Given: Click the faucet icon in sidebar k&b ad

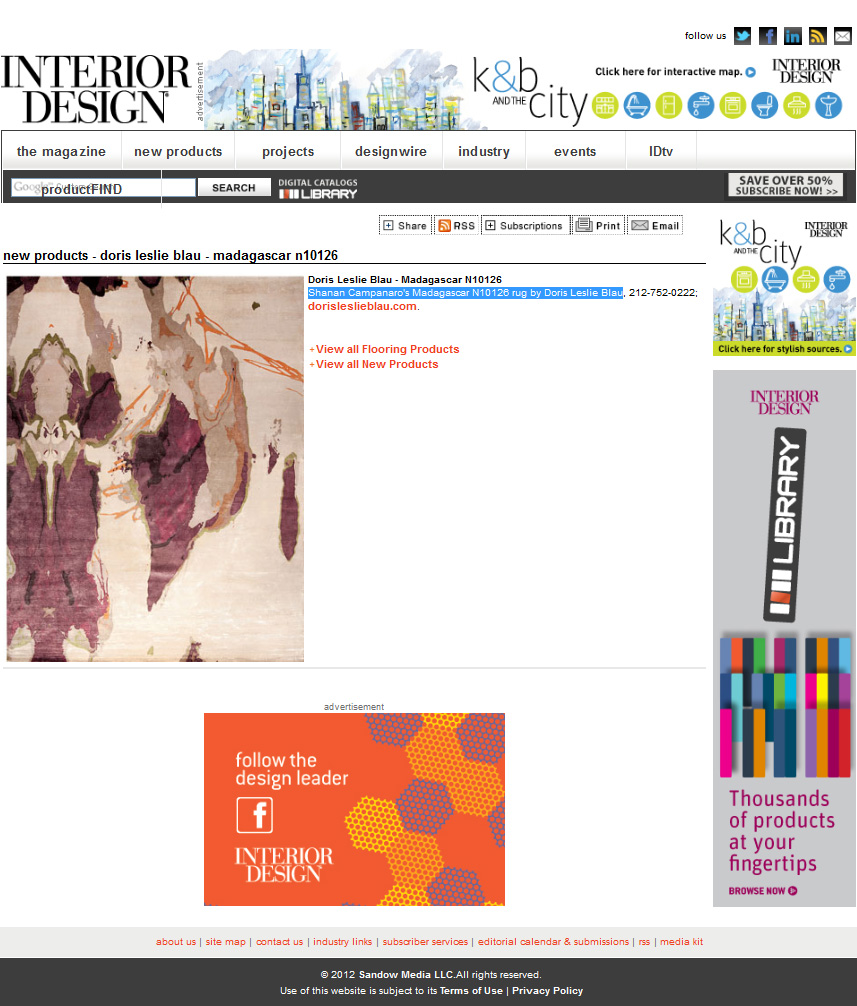Looking at the screenshot, I should pos(836,280).
